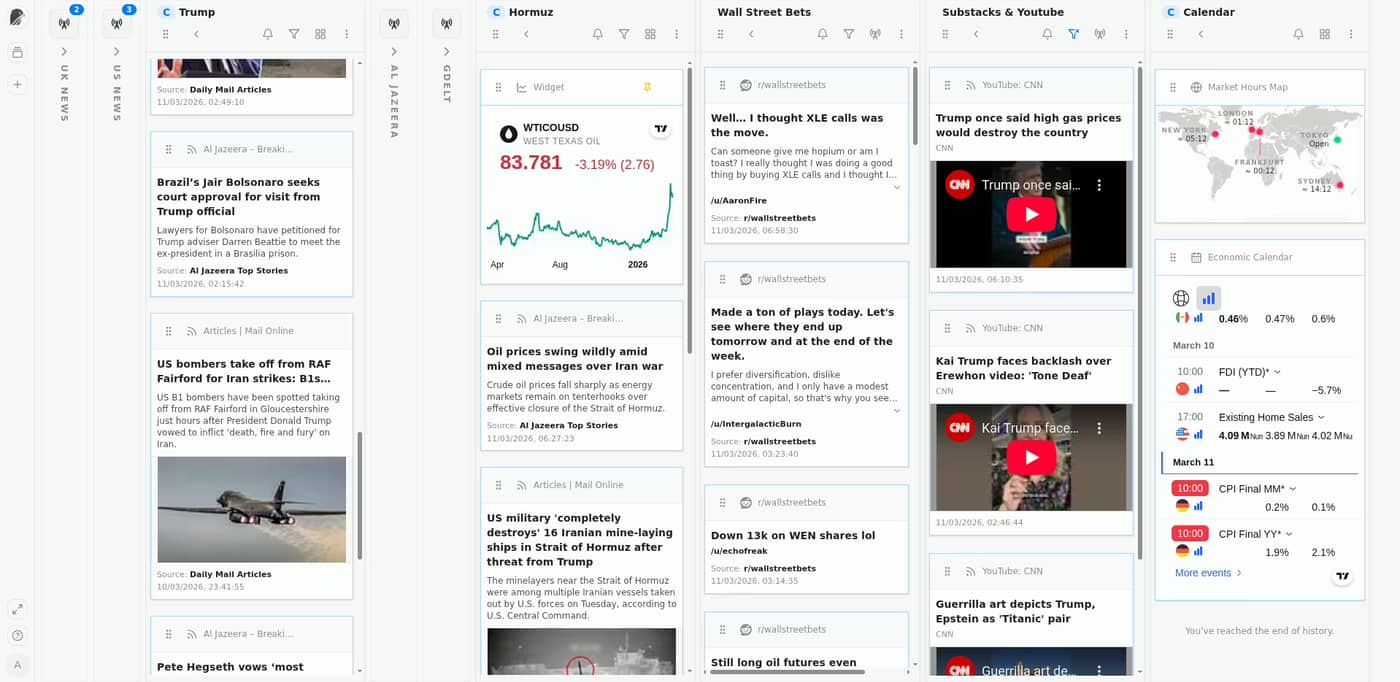1400x682 pixels.
Task: Click the bell icon in Wall Street Bets column
Action: click(823, 34)
